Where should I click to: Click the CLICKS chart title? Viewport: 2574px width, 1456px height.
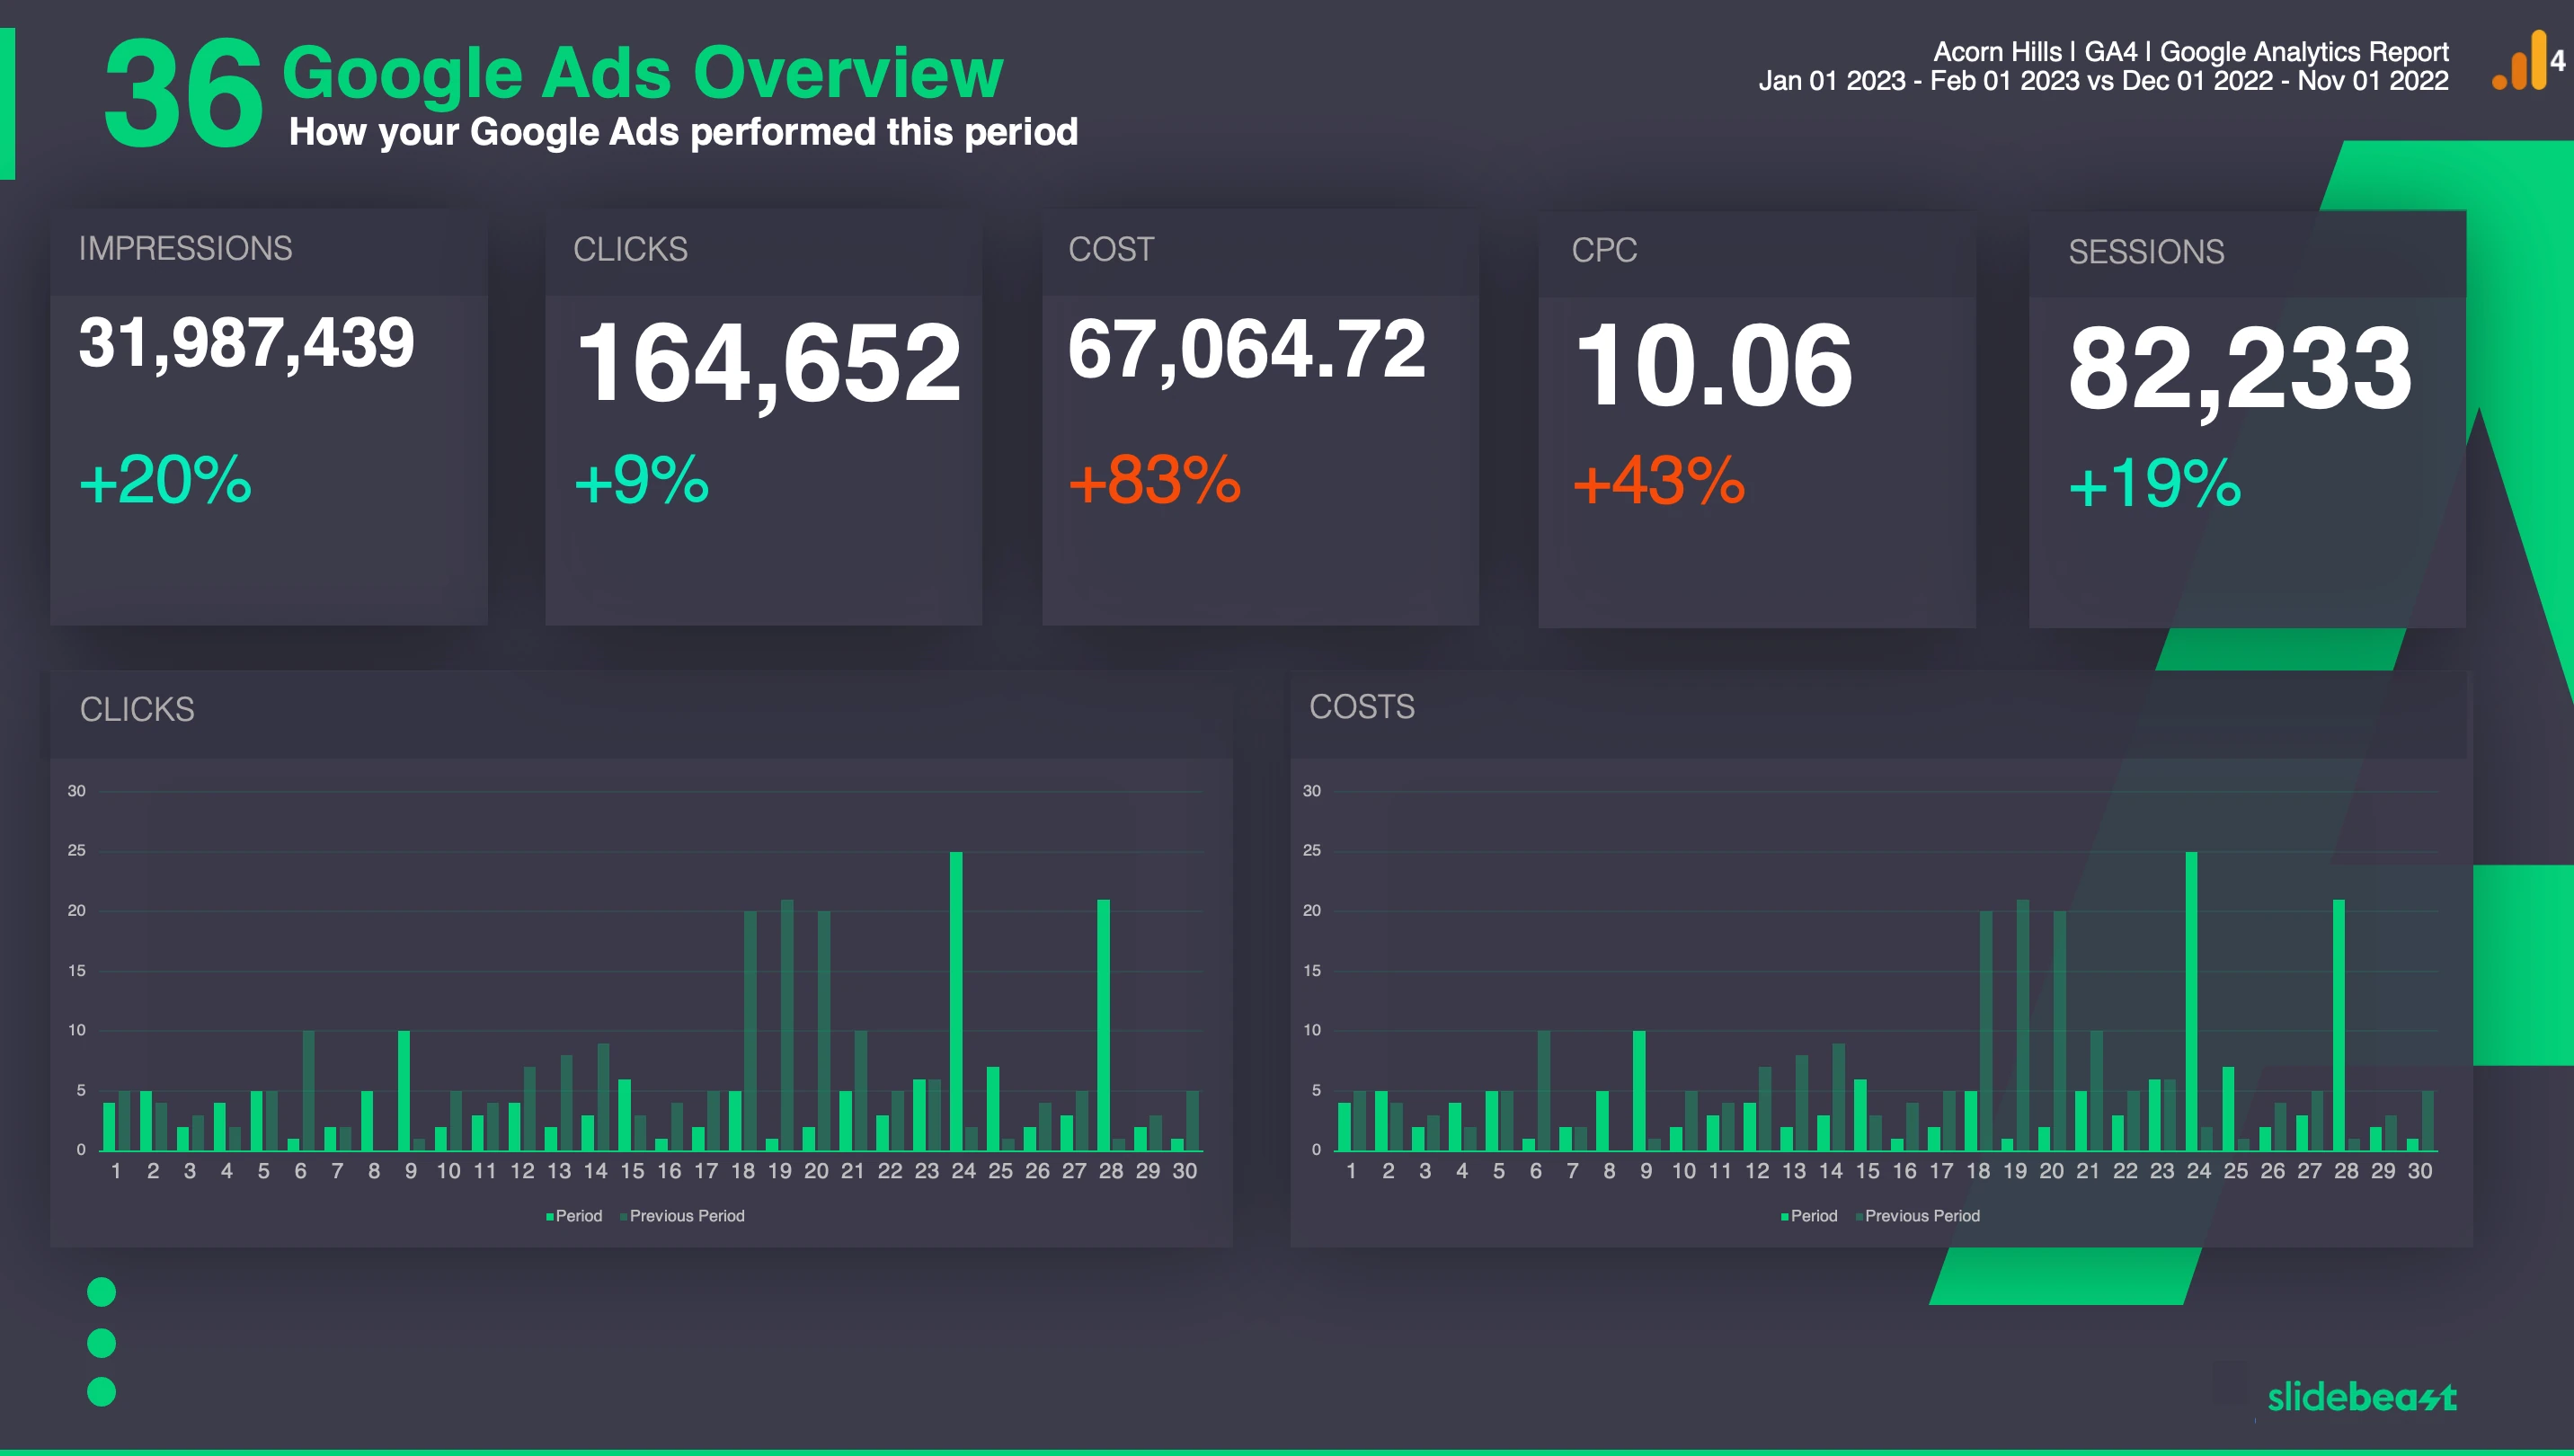point(137,709)
